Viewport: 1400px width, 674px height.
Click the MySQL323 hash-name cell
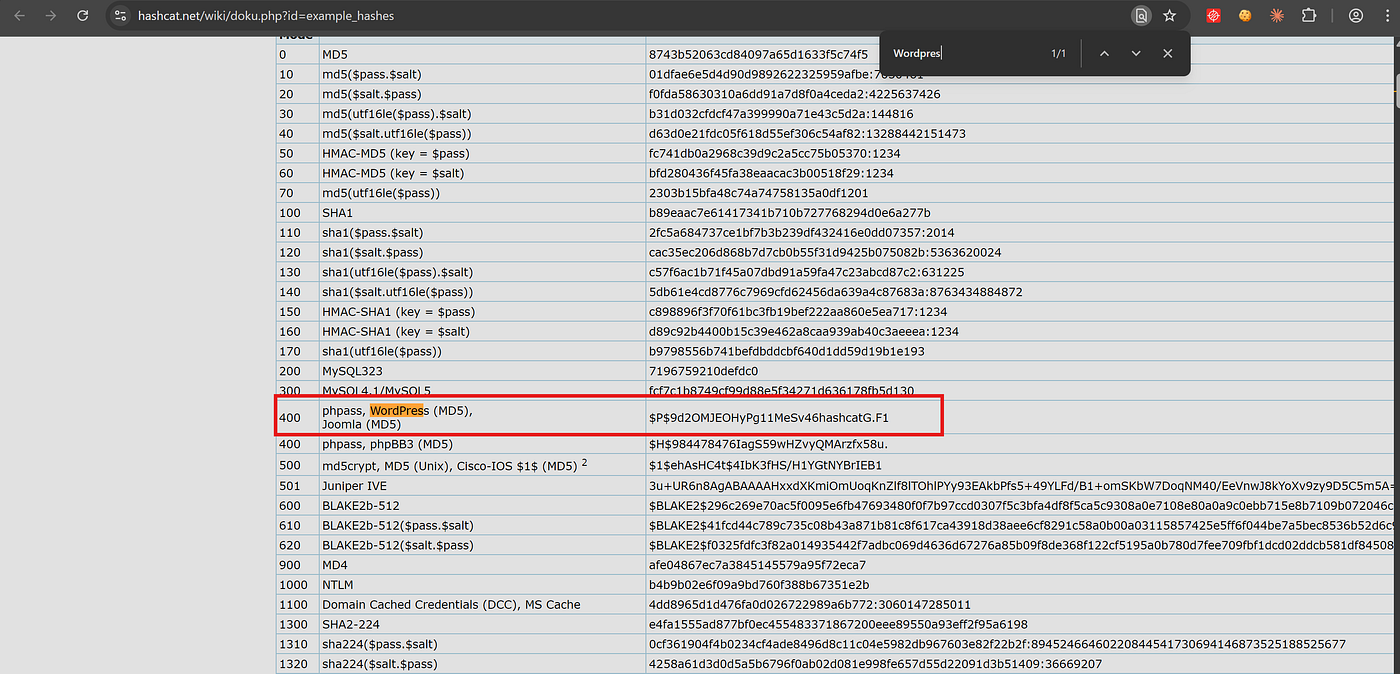click(x=482, y=371)
